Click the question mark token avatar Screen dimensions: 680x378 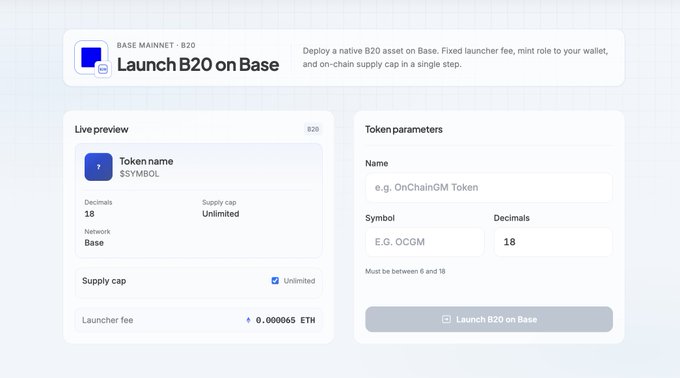point(98,167)
